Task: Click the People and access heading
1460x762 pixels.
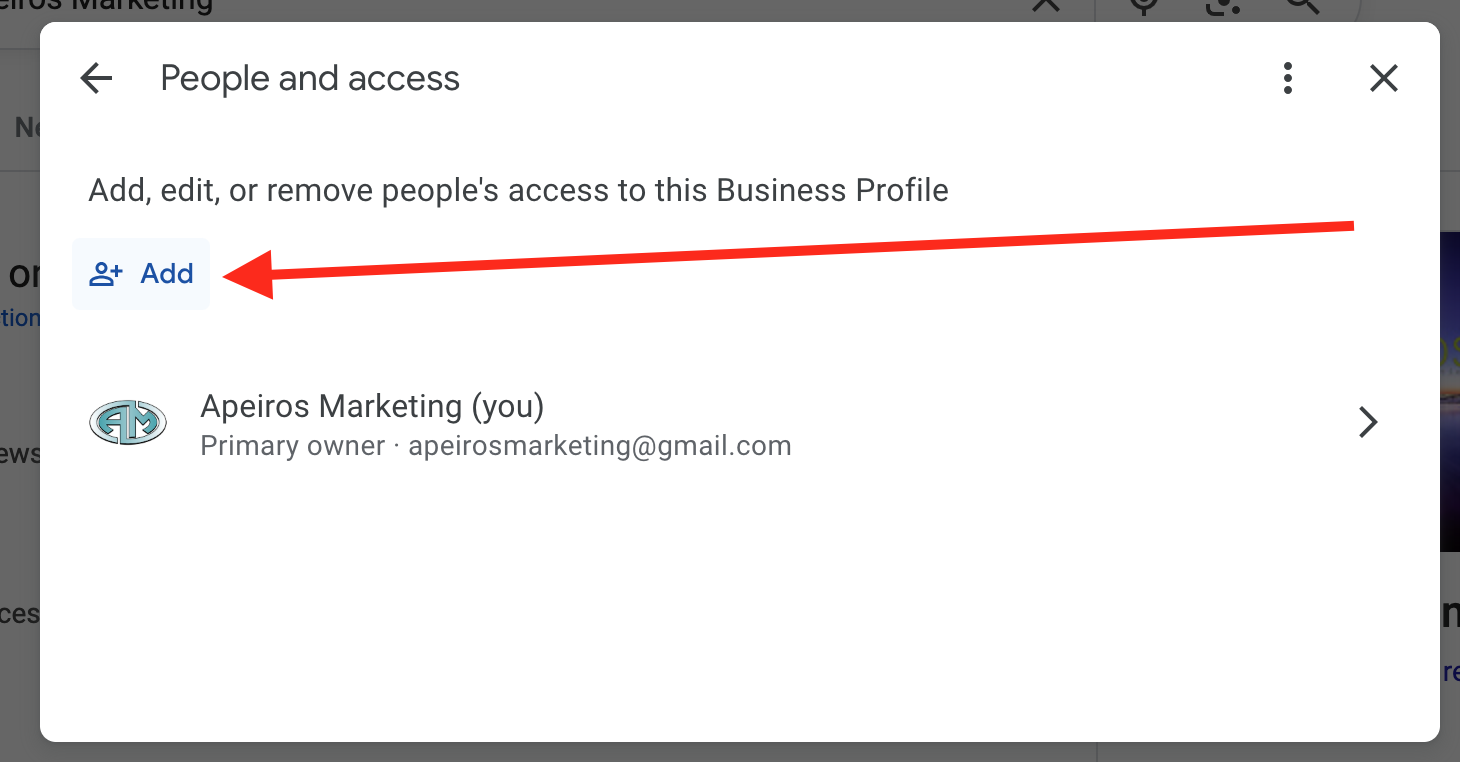Action: point(310,78)
